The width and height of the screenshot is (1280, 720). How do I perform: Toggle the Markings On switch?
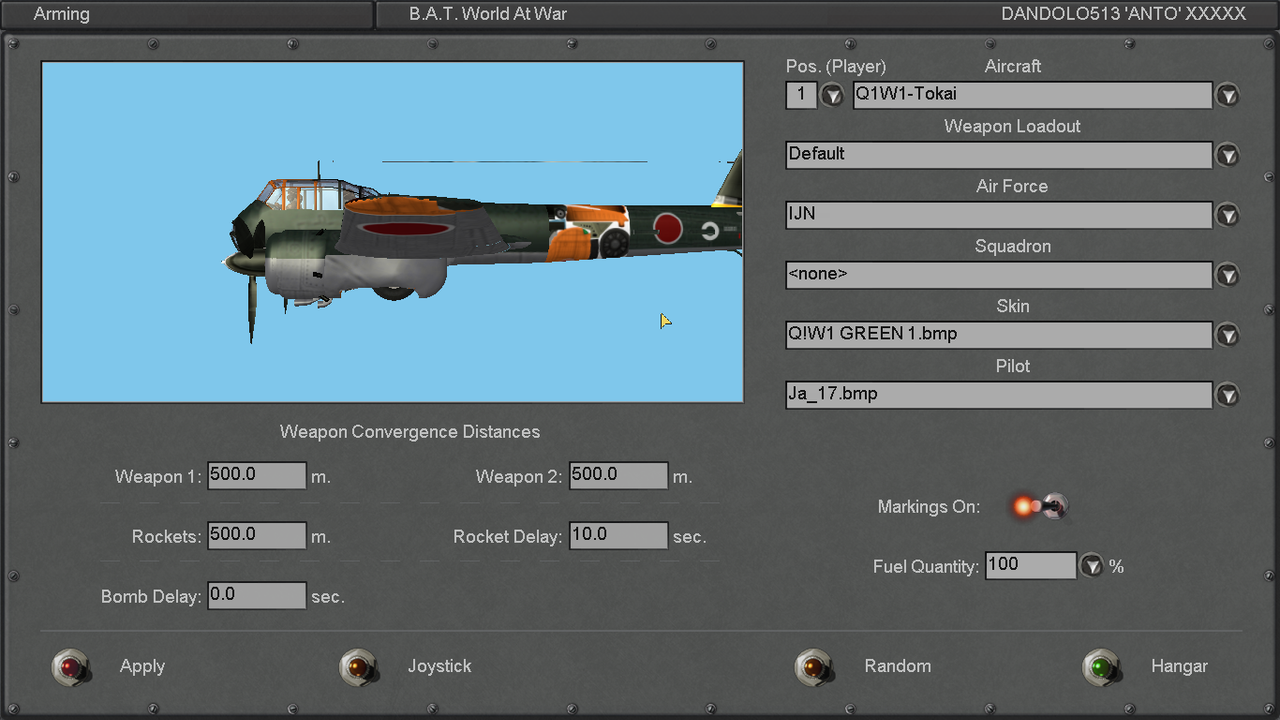tap(1040, 506)
